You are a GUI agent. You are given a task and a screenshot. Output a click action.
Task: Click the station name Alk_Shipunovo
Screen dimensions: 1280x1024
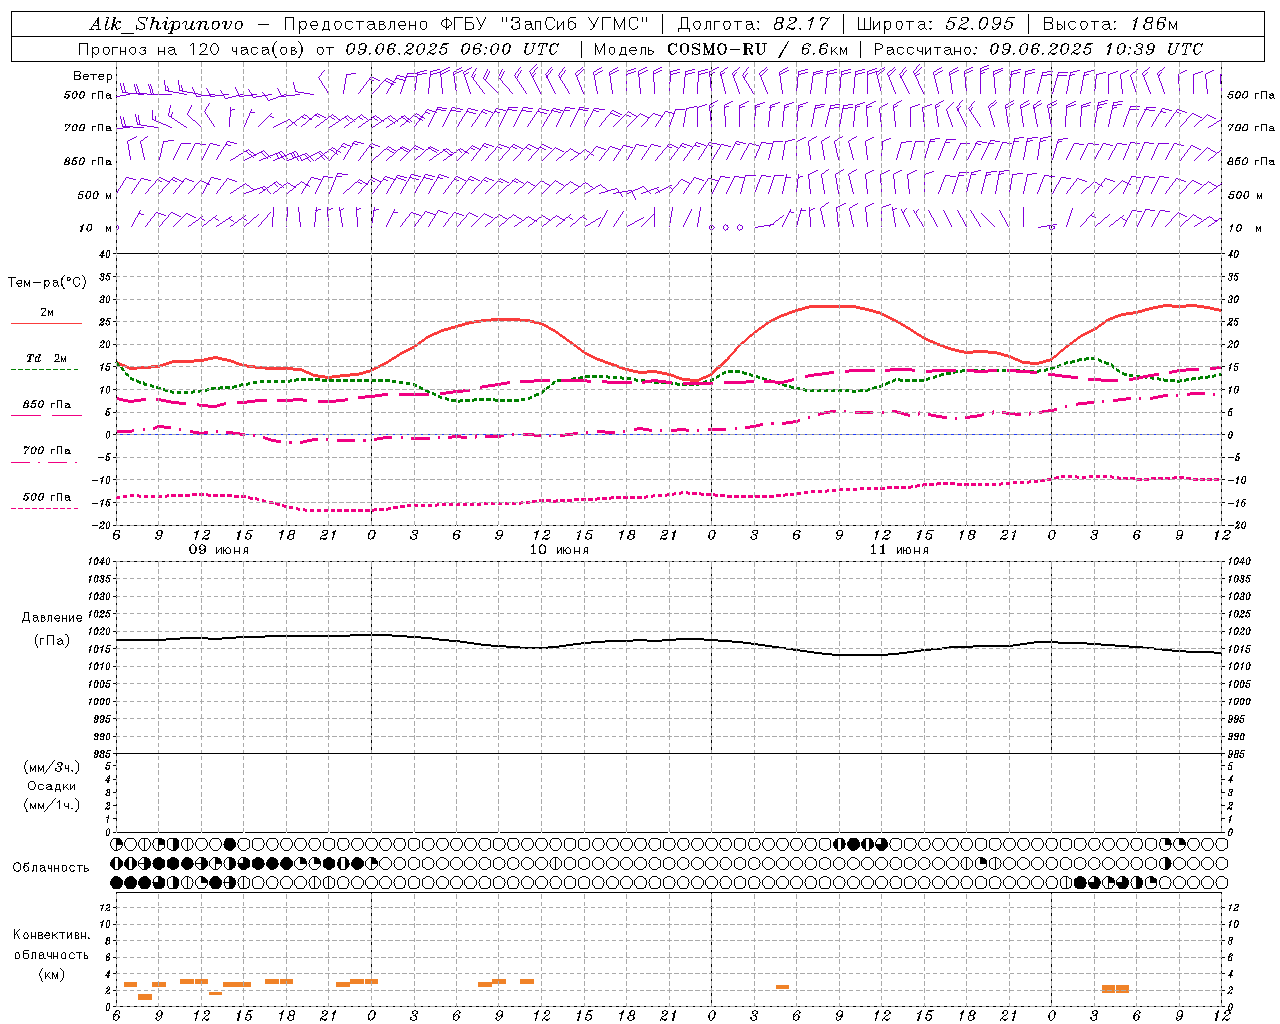click(166, 24)
